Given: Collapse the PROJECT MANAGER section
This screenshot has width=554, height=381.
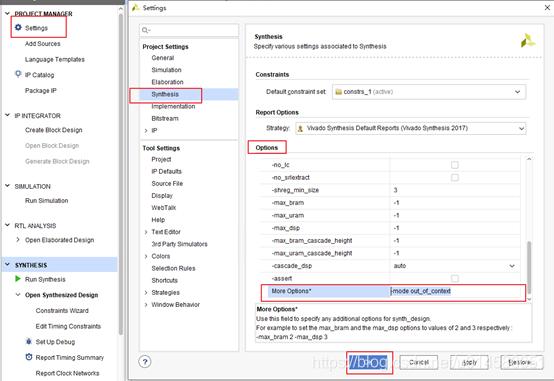Looking at the screenshot, I should (x=7, y=13).
